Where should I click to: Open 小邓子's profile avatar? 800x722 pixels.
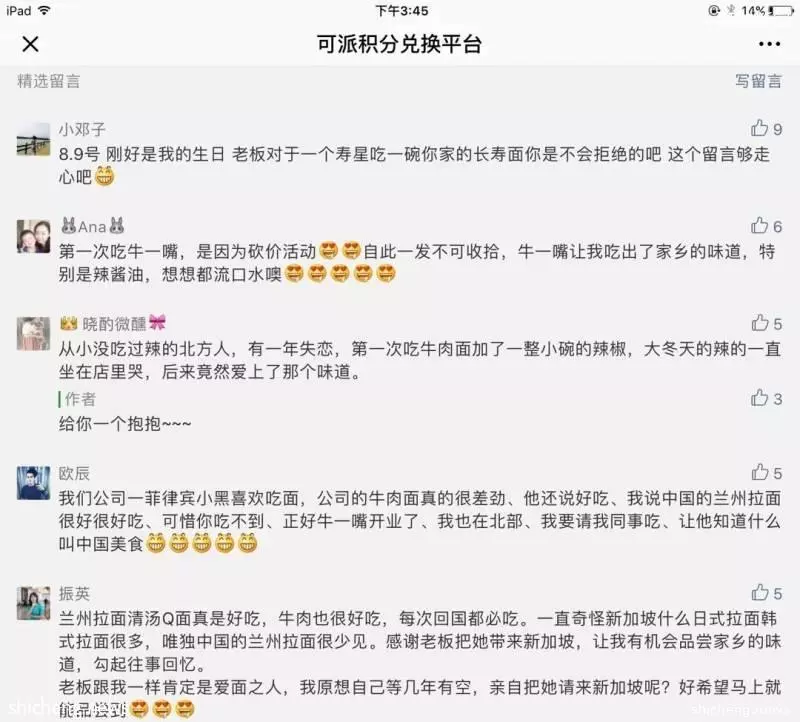[34, 139]
